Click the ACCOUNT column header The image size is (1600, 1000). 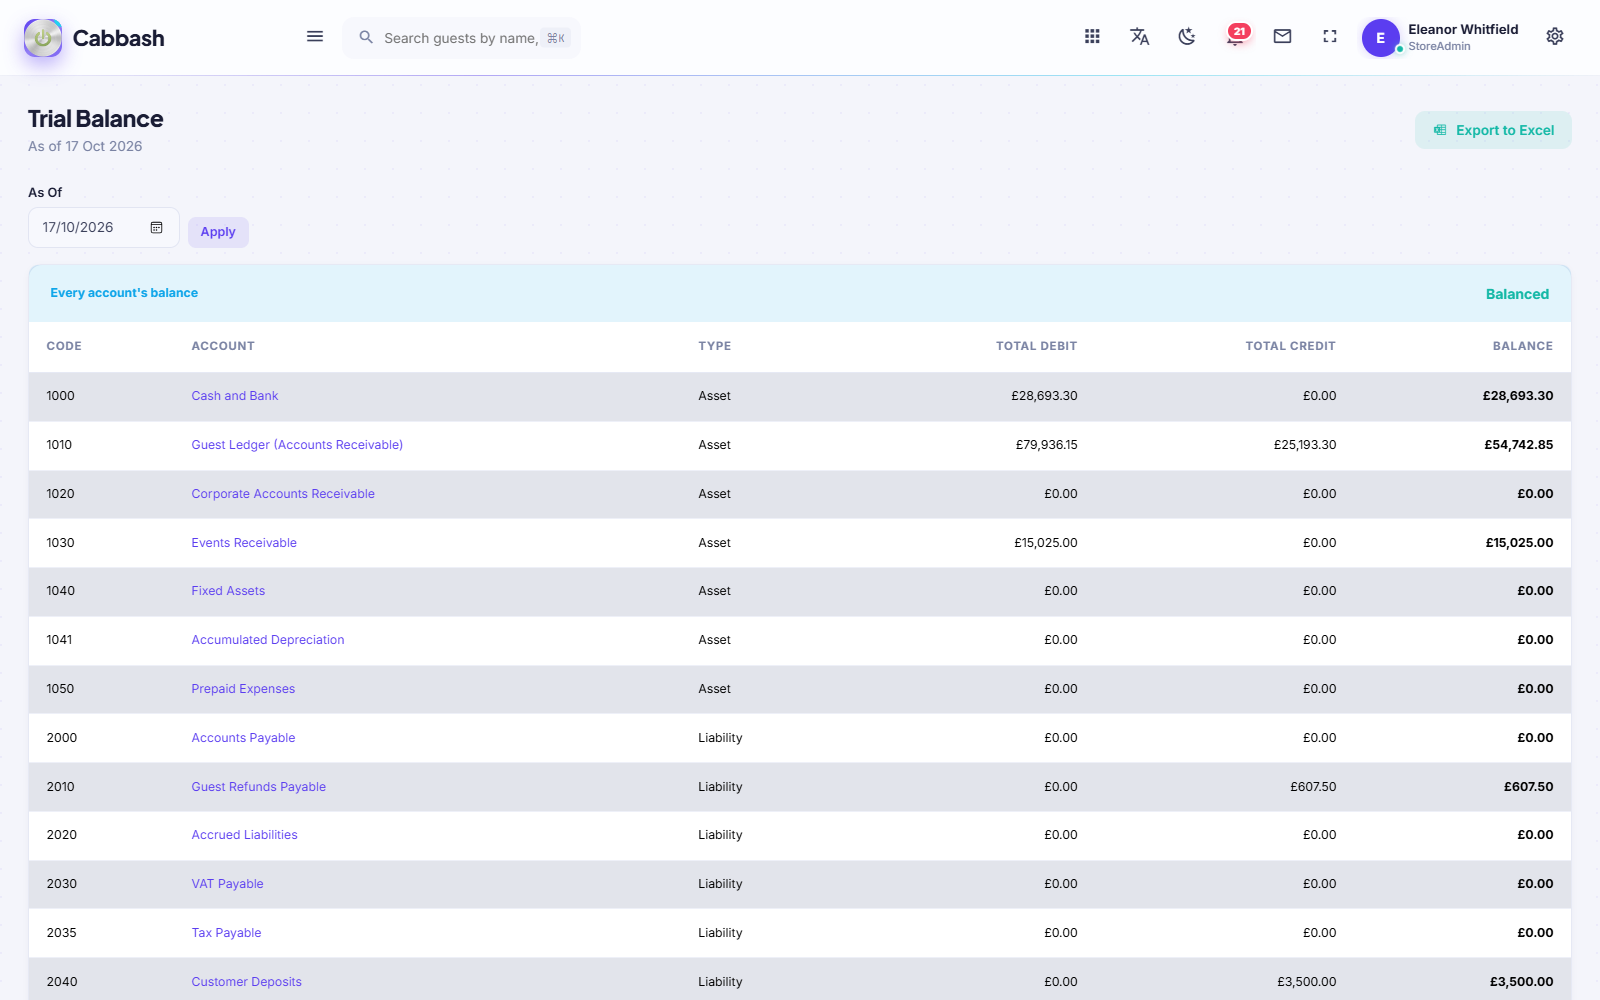(223, 346)
